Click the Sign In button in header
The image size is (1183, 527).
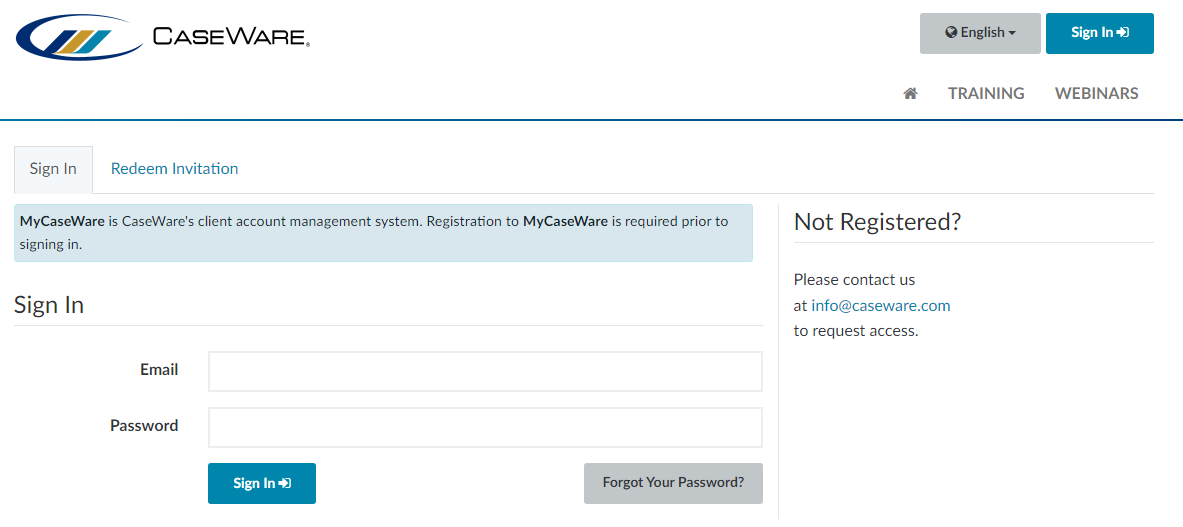click(x=1099, y=33)
